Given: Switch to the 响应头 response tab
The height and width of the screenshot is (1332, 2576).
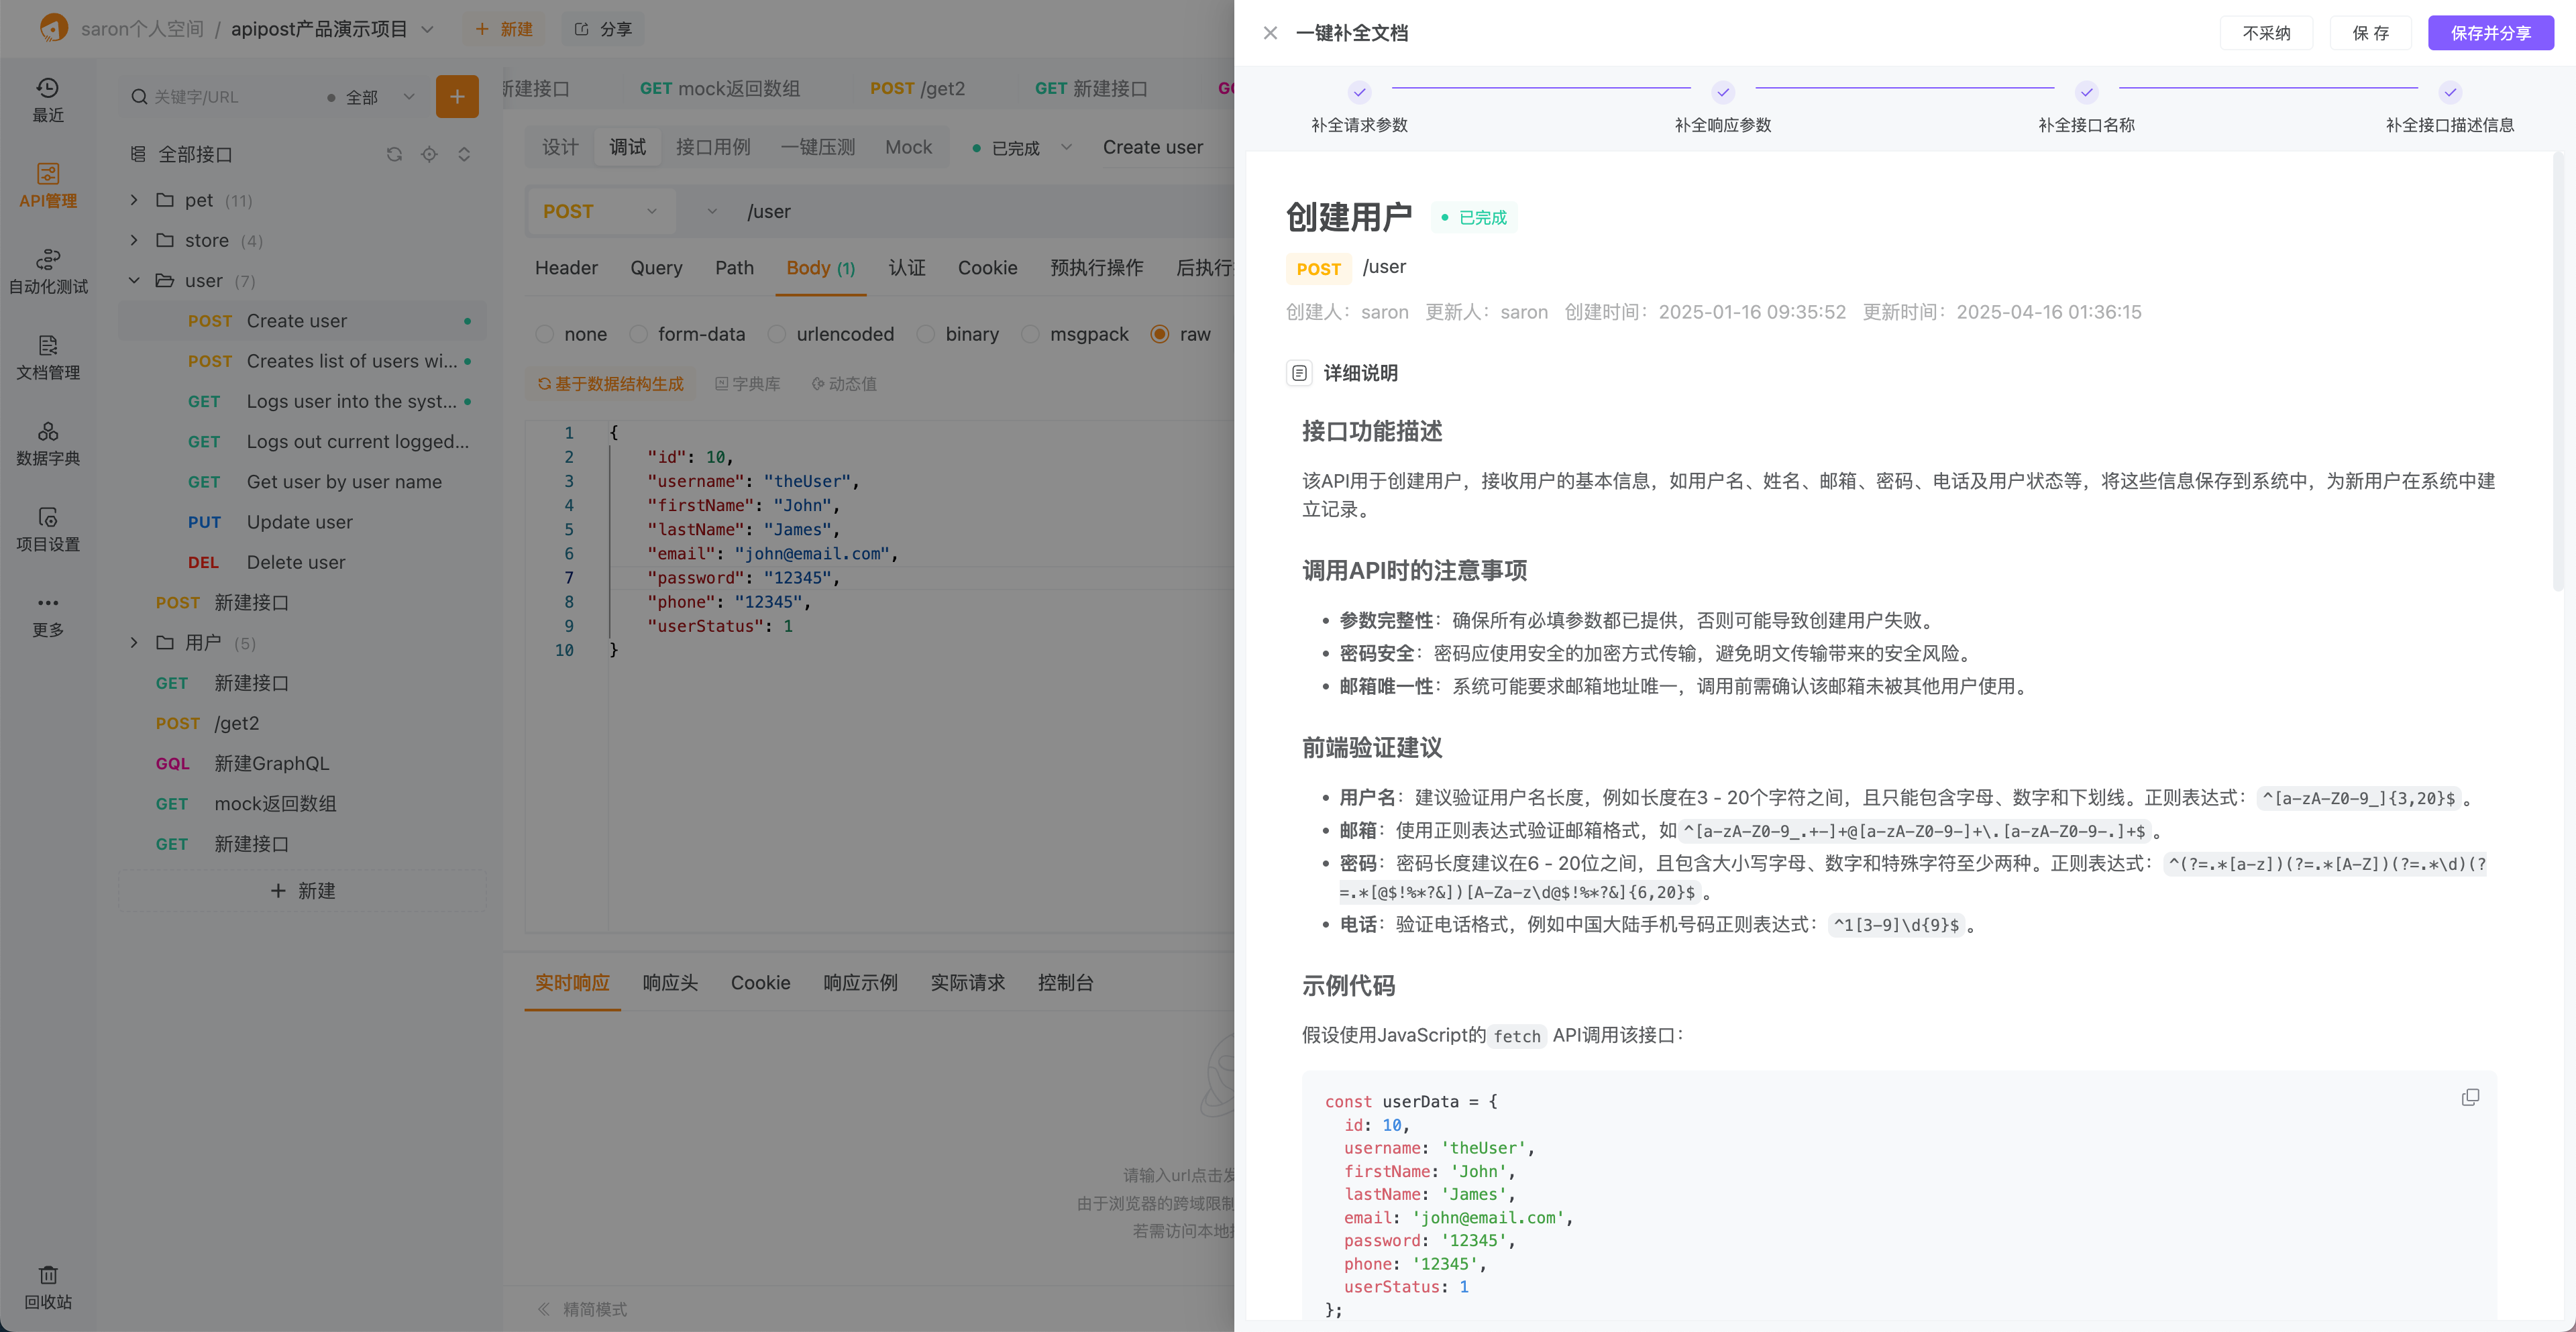Looking at the screenshot, I should [669, 983].
